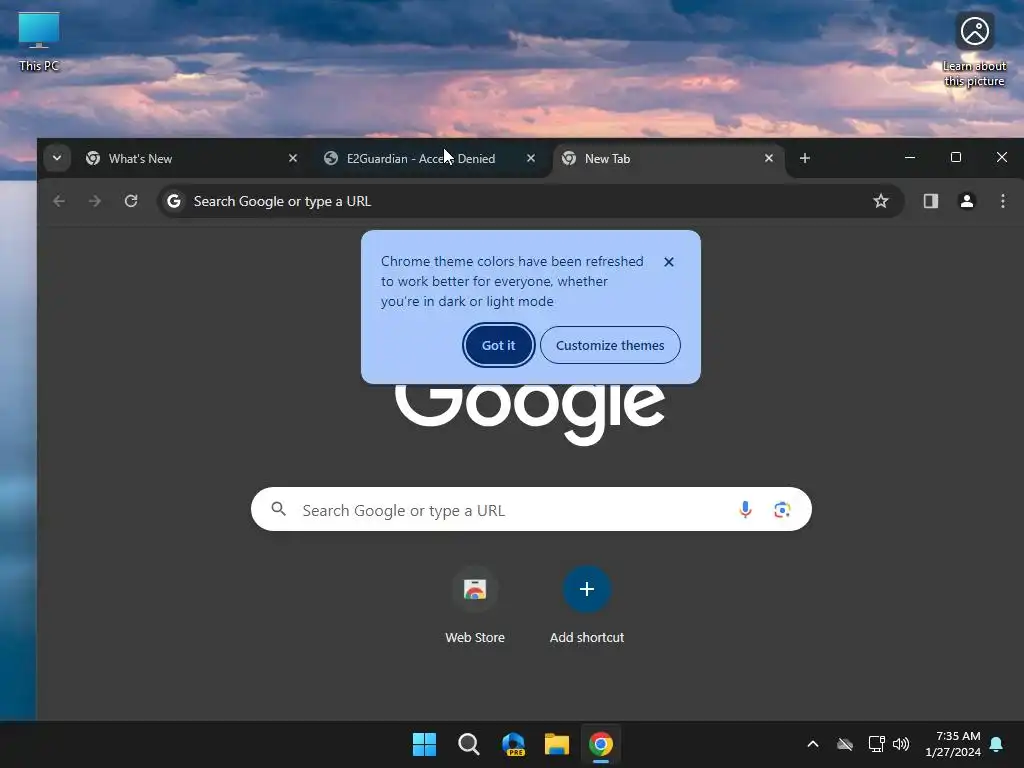Viewport: 1024px width, 768px height.
Task: Click Learn about this picture icon
Action: [974, 49]
